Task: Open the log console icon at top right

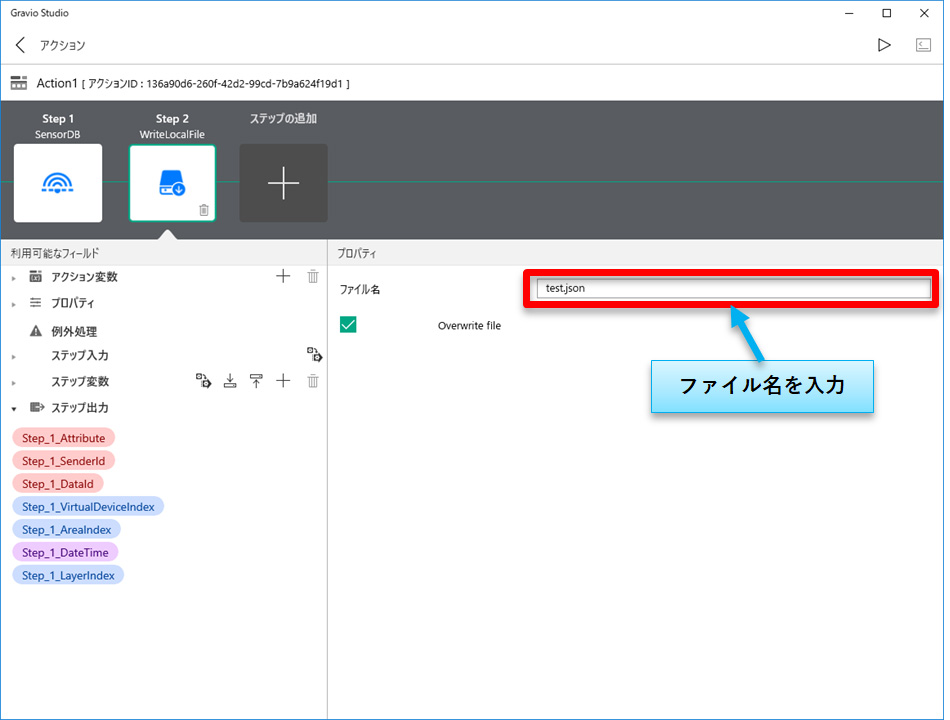Action: 923,45
